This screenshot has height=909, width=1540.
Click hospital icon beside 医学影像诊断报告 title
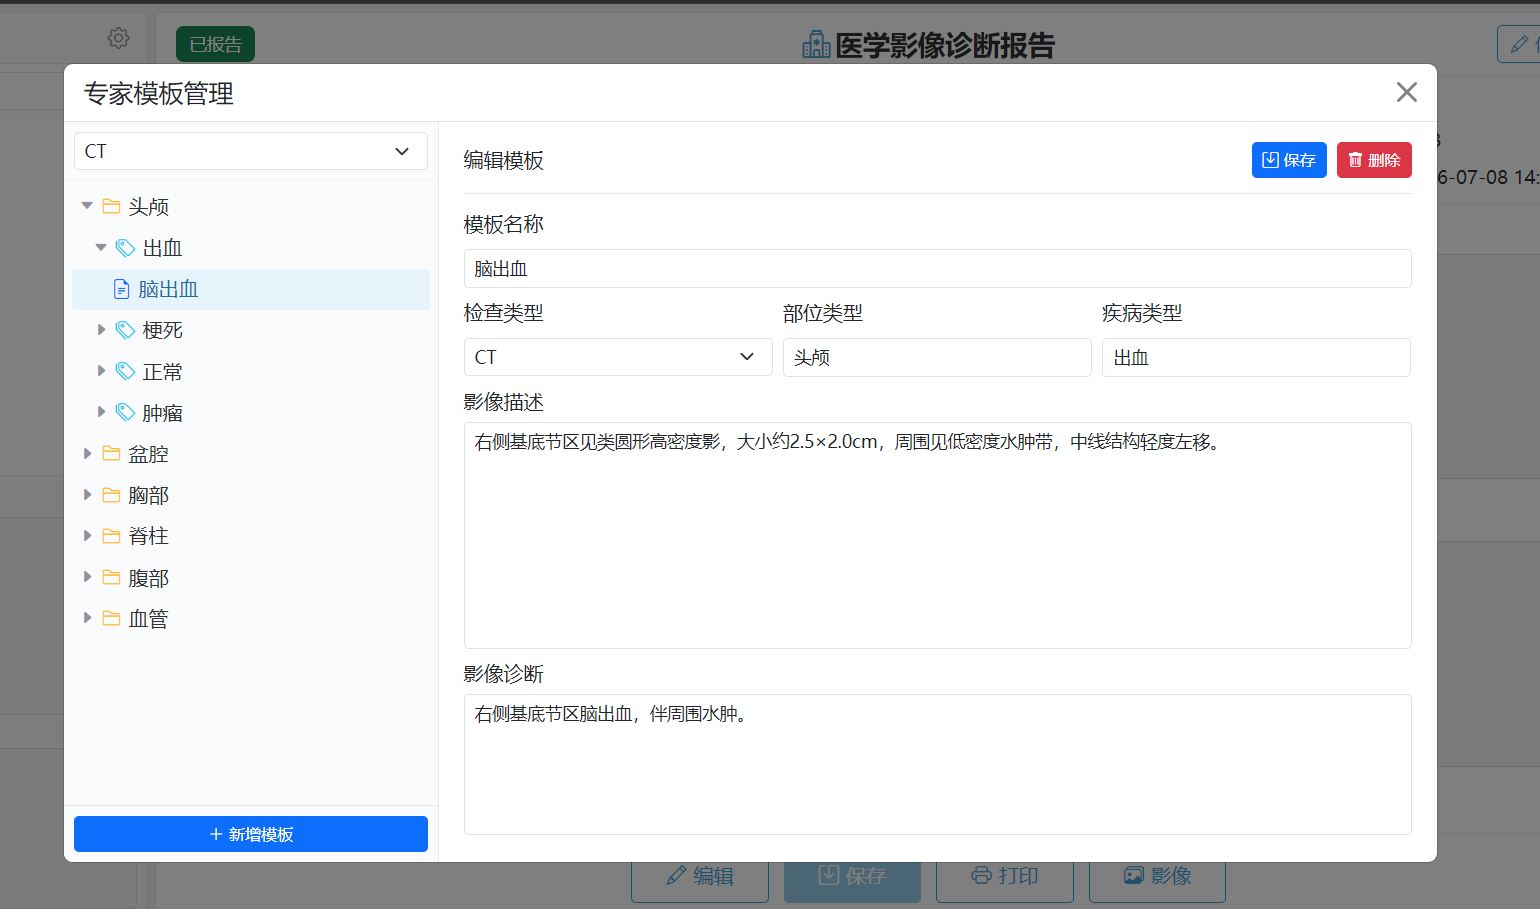(816, 44)
